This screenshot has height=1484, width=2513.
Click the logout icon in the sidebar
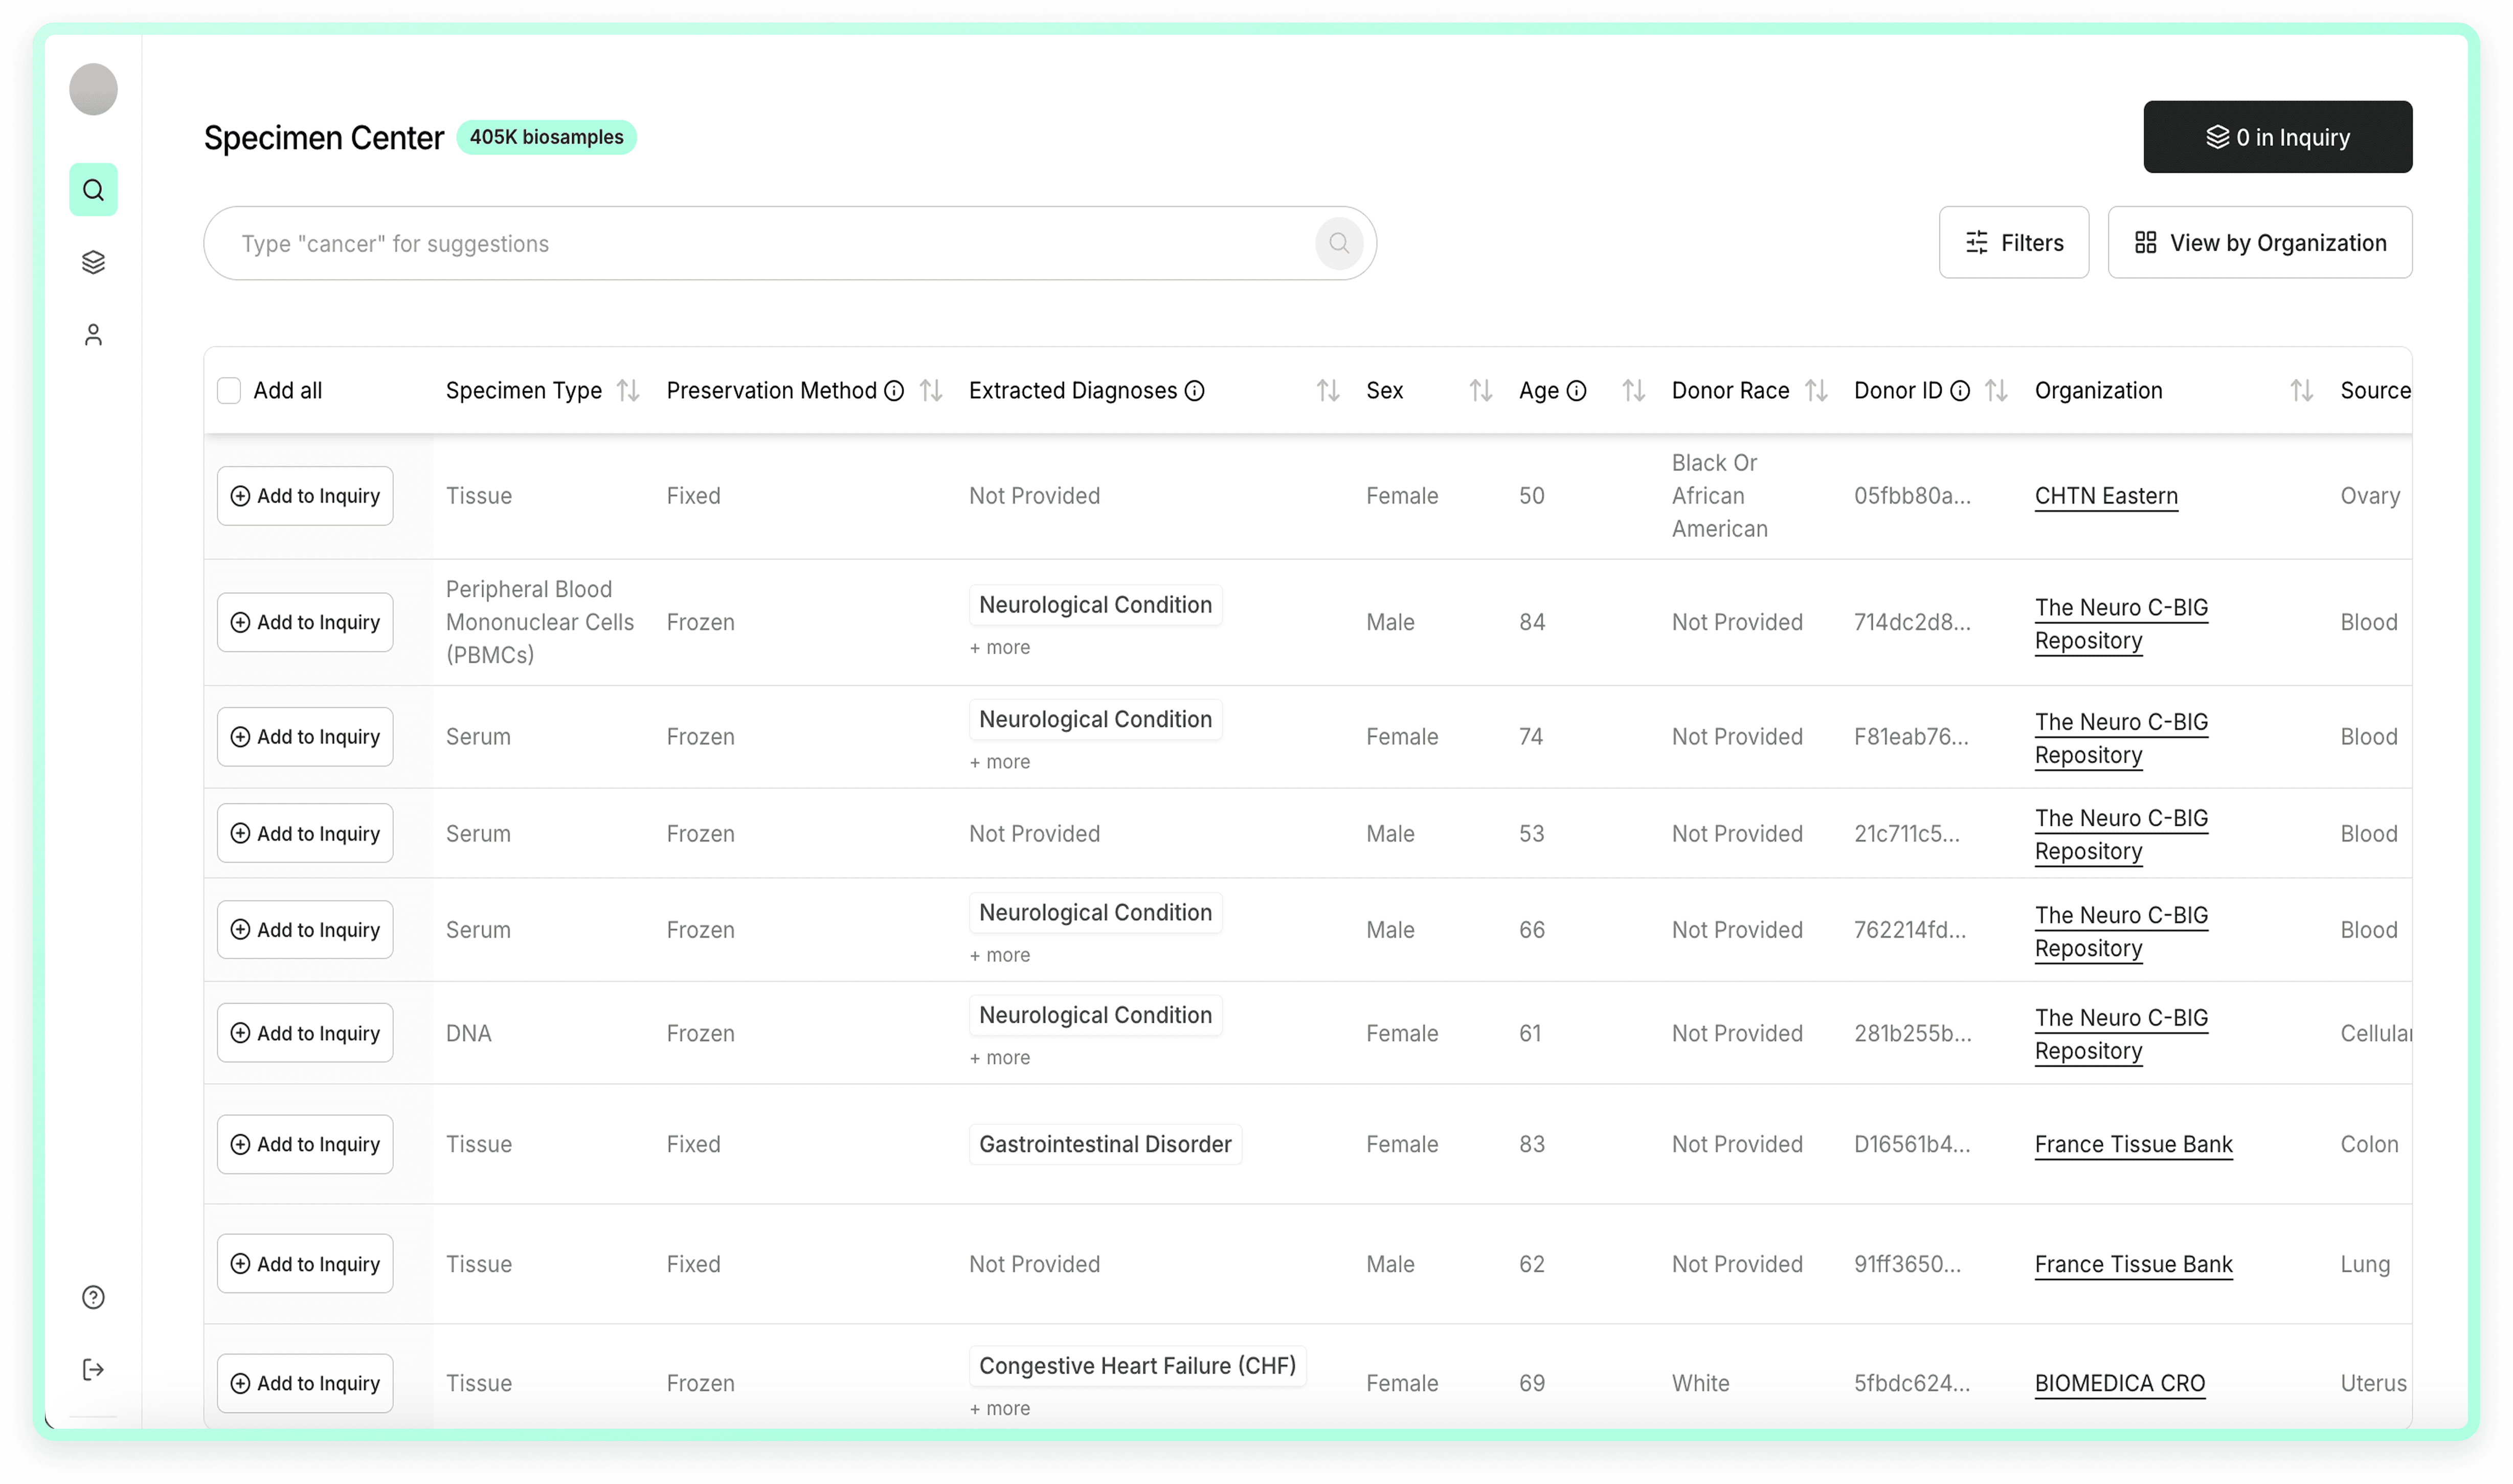pyautogui.click(x=93, y=1369)
